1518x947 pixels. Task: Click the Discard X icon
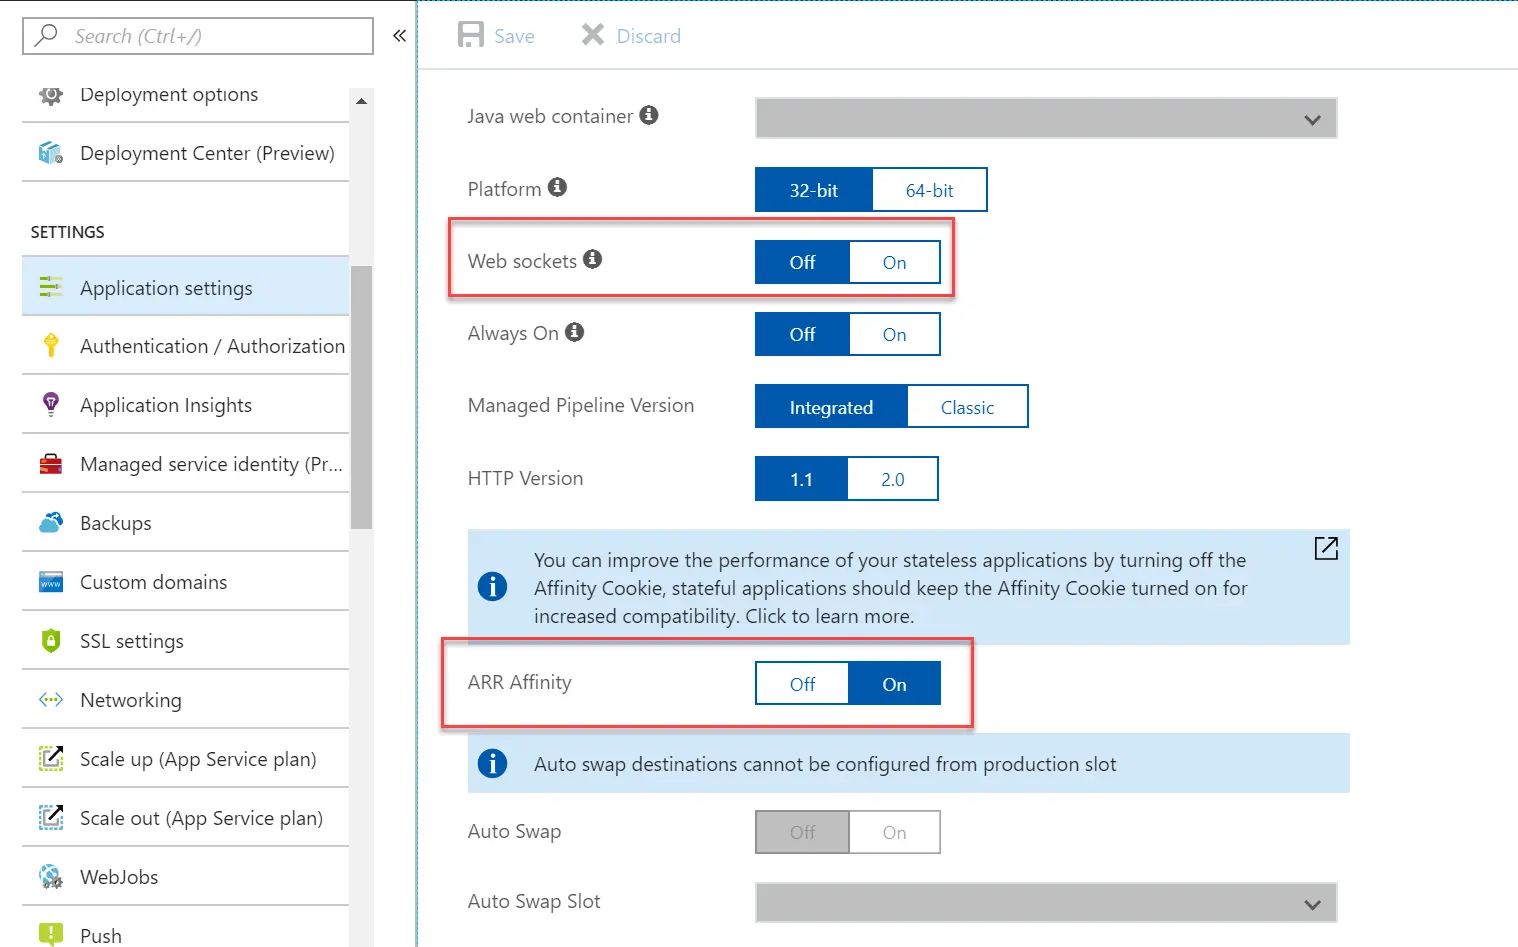593,35
